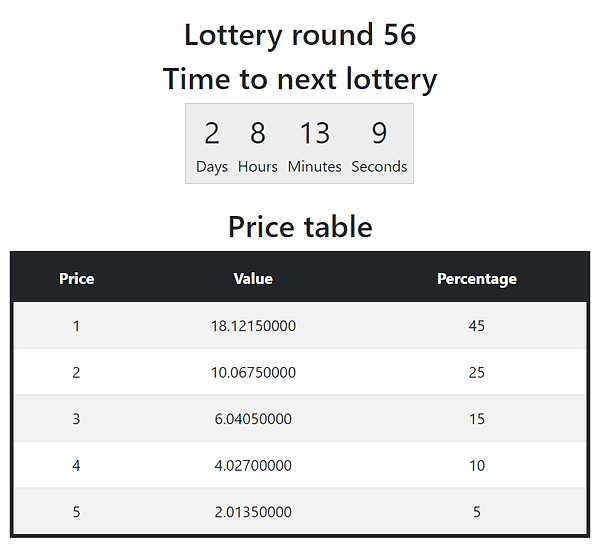The image size is (600, 547).
Task: Click the Lottery round 56 heading
Action: (x=300, y=35)
